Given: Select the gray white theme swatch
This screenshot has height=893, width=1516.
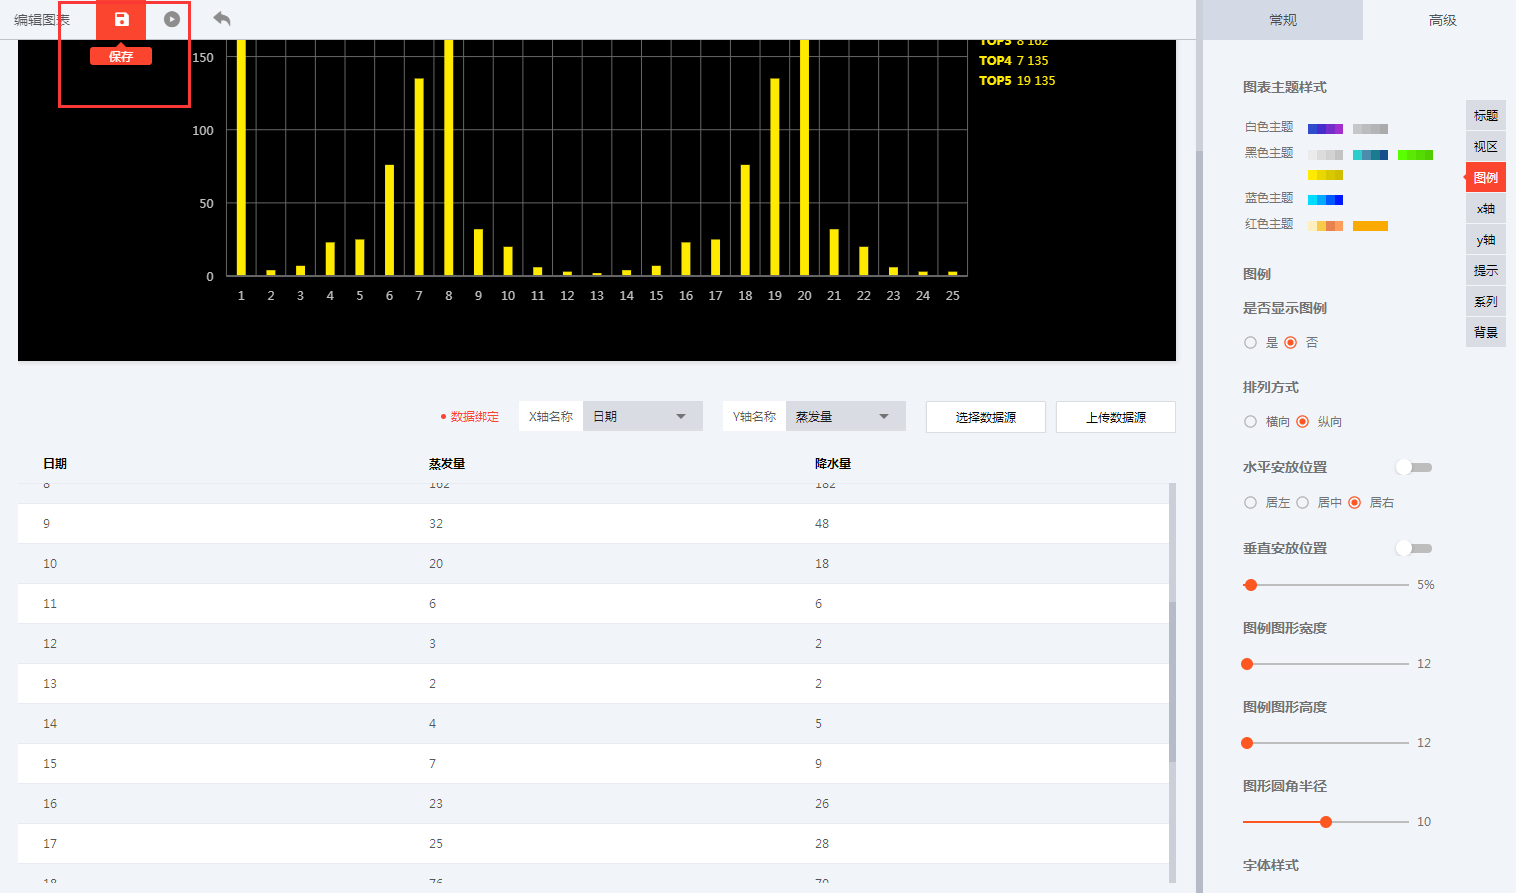Looking at the screenshot, I should [1370, 129].
